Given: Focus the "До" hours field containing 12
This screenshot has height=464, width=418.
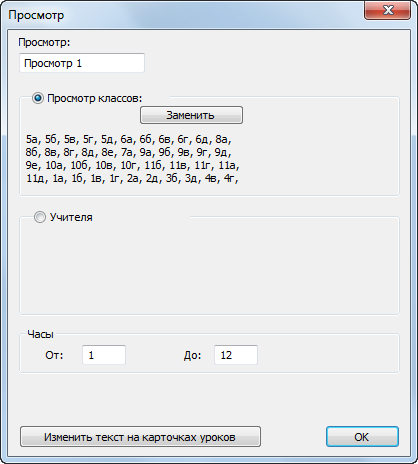Looking at the screenshot, I should (x=236, y=355).
